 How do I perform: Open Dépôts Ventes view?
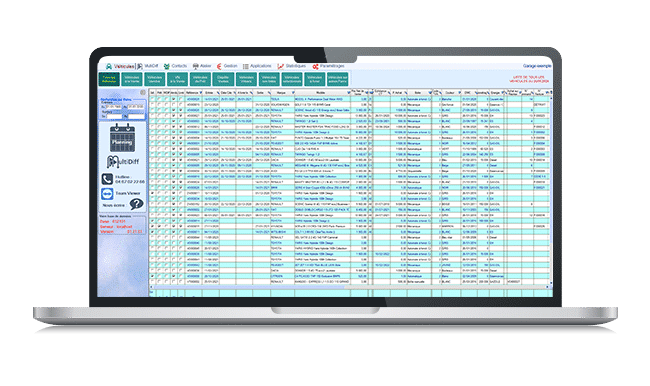pos(223,80)
